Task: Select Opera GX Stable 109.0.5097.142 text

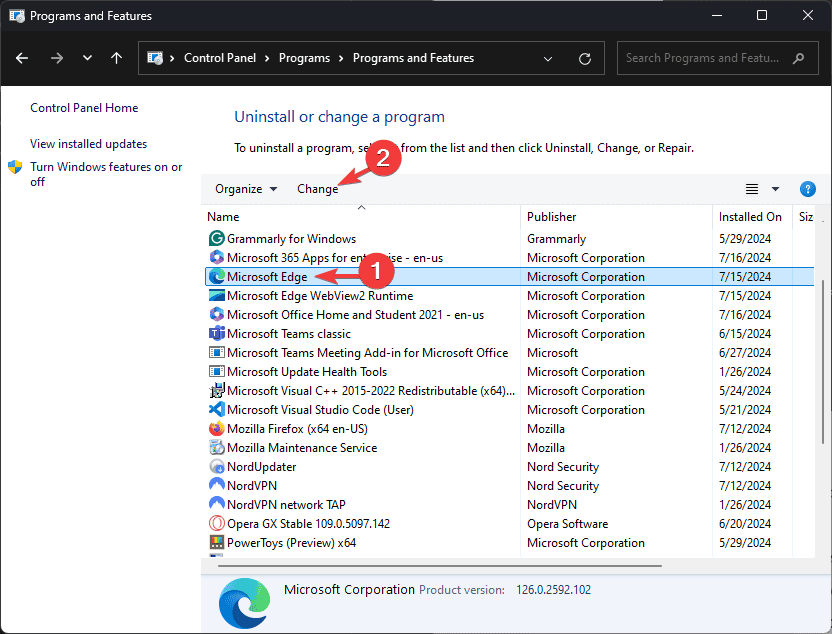Action: point(308,524)
